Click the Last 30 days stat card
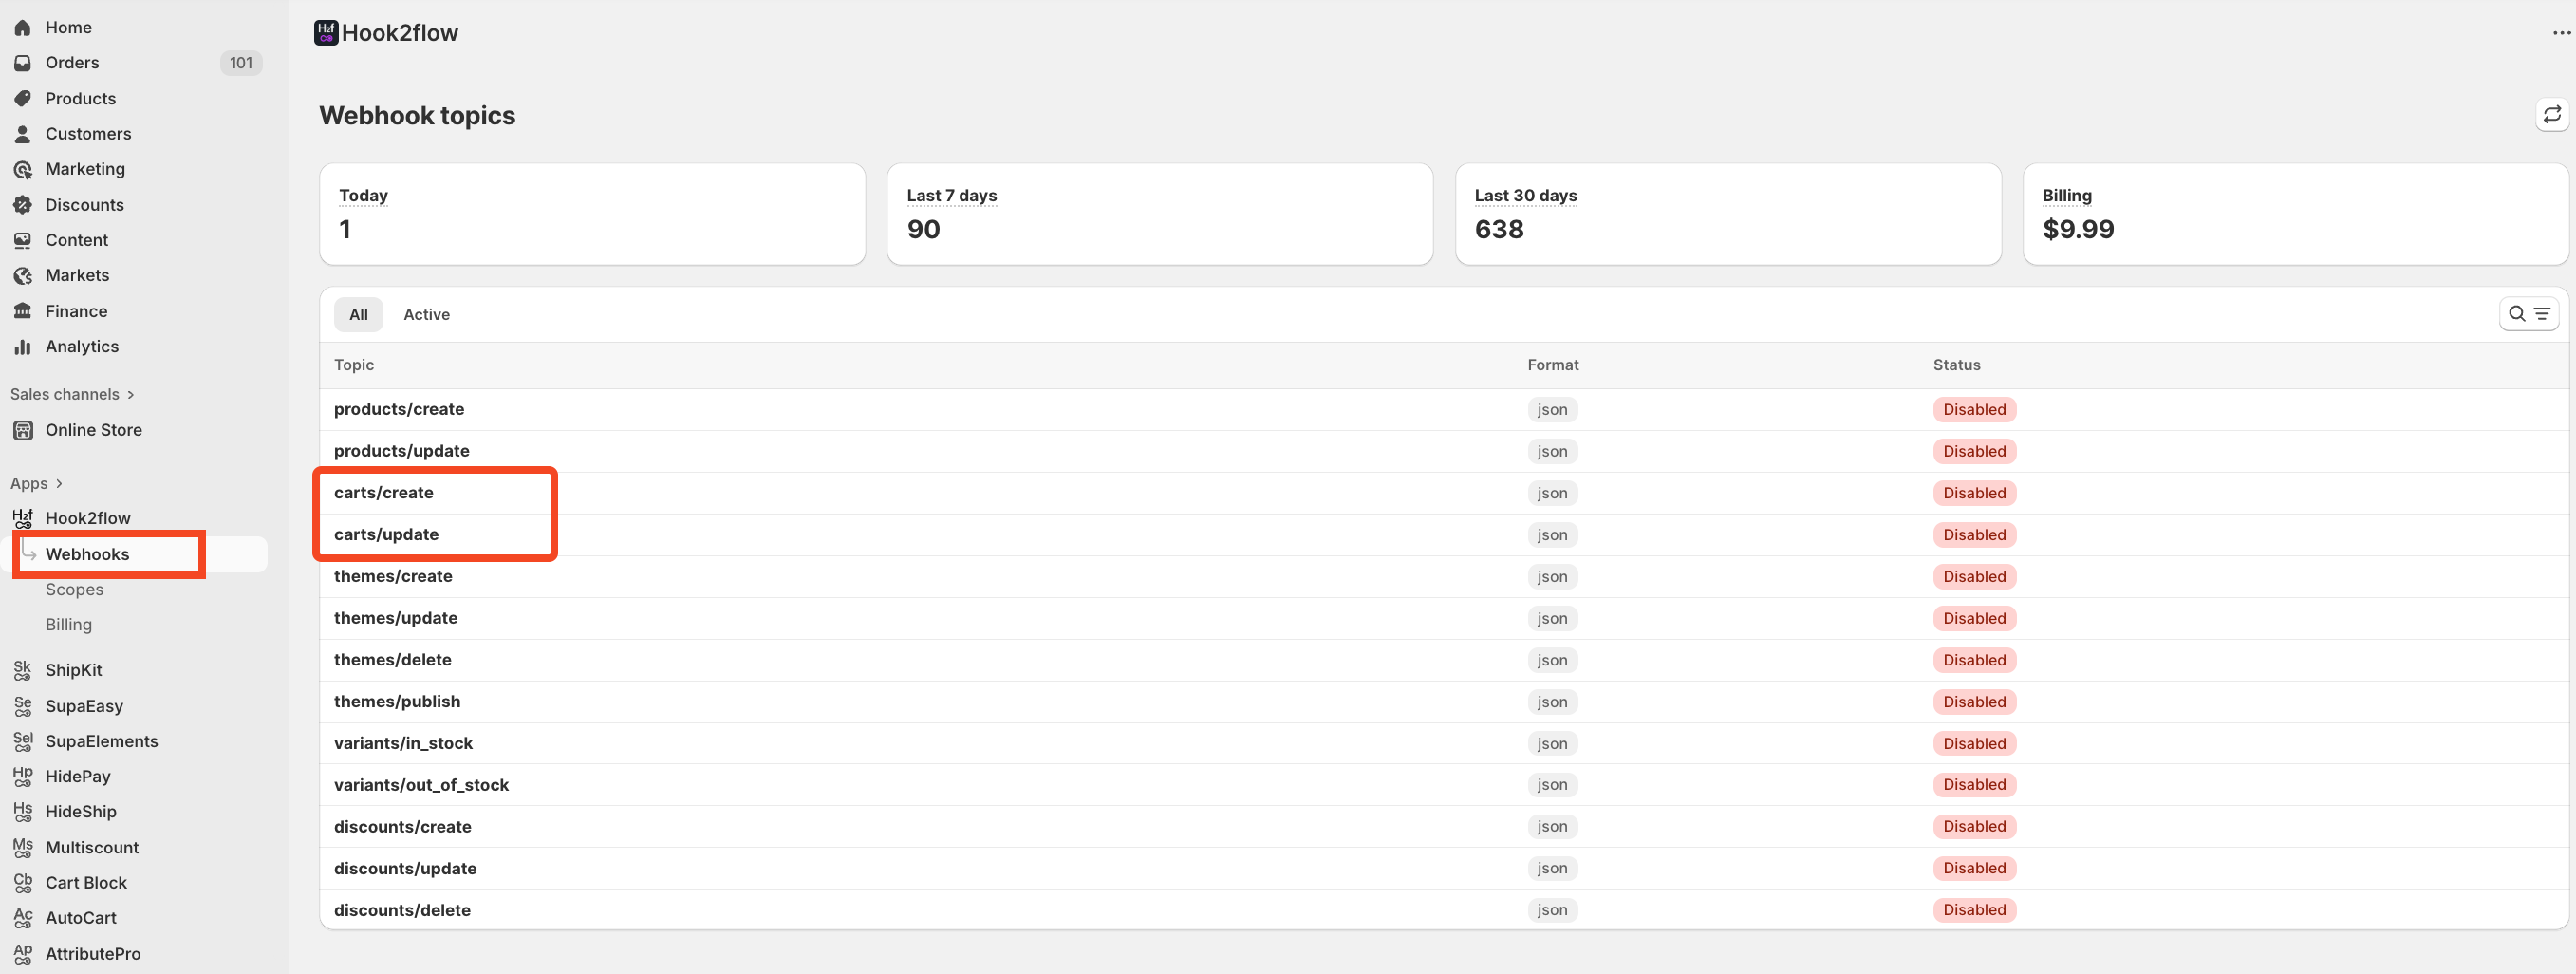The image size is (2576, 974). click(x=1727, y=213)
